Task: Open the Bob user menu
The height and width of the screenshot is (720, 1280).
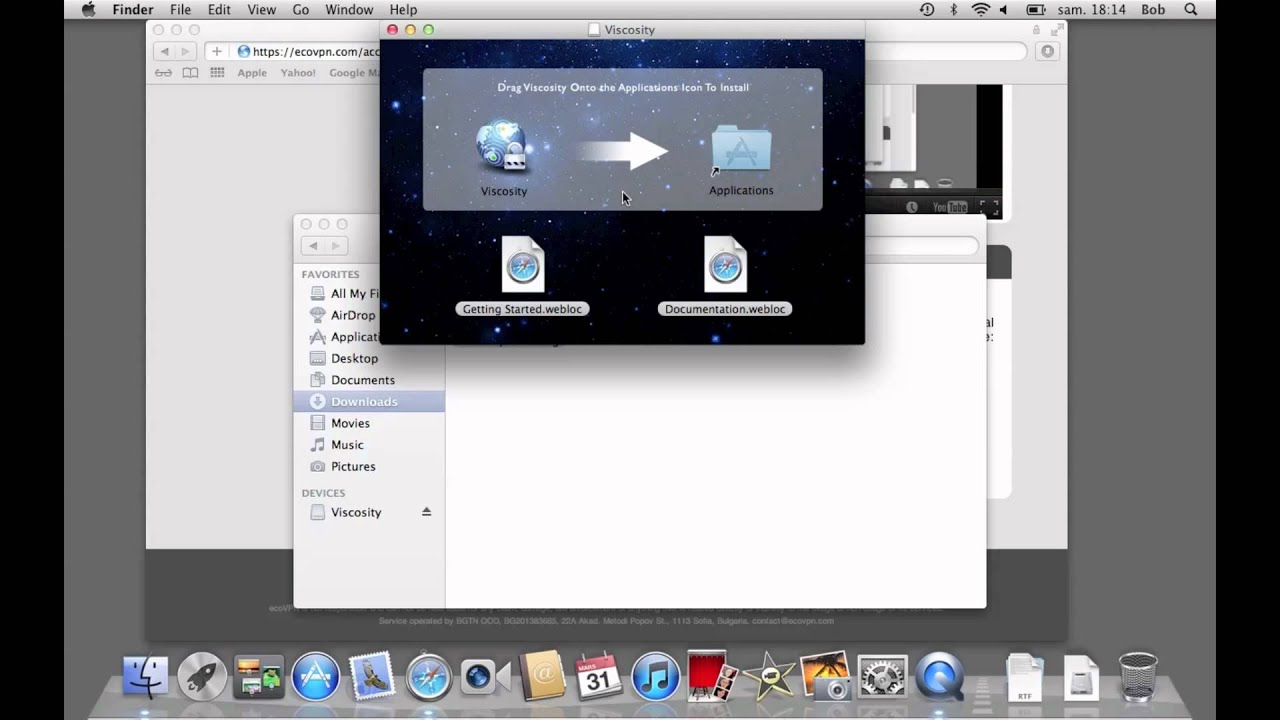Action: (1153, 10)
